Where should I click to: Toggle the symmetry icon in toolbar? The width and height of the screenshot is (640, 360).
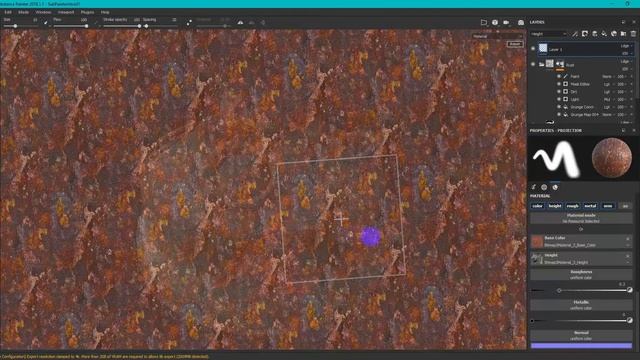pyautogui.click(x=240, y=22)
